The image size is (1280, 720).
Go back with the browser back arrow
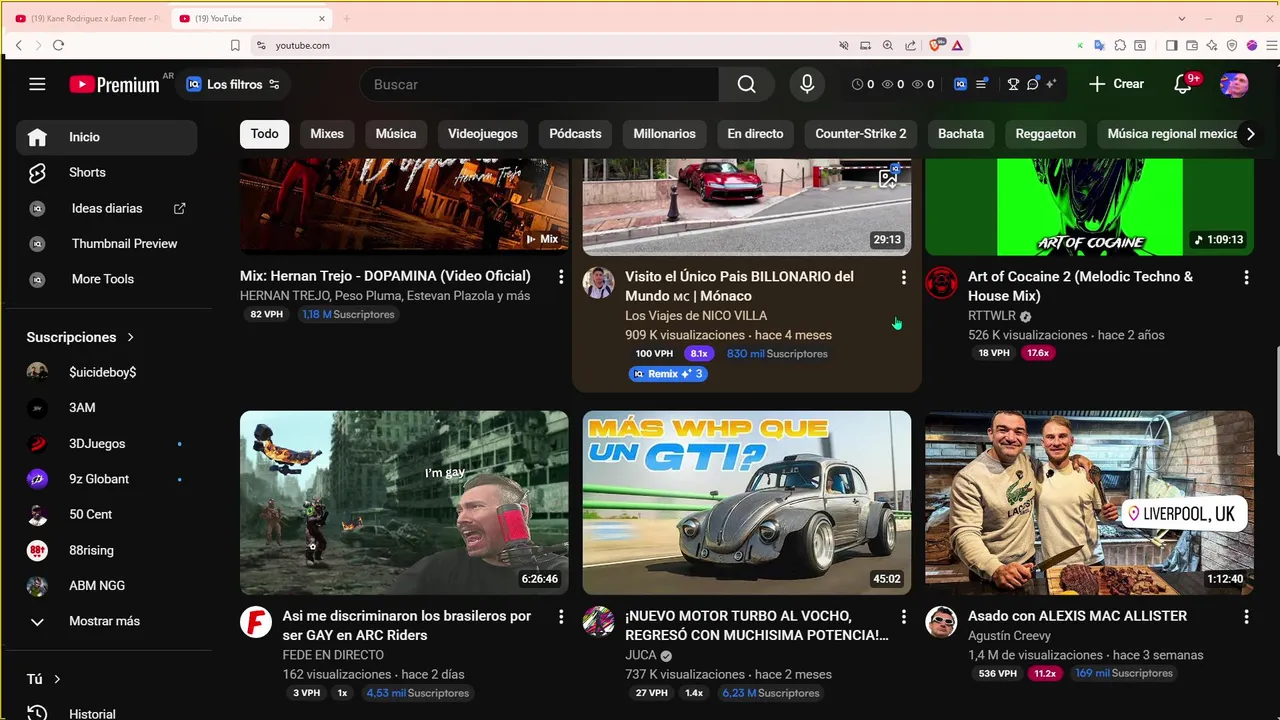pyautogui.click(x=18, y=45)
